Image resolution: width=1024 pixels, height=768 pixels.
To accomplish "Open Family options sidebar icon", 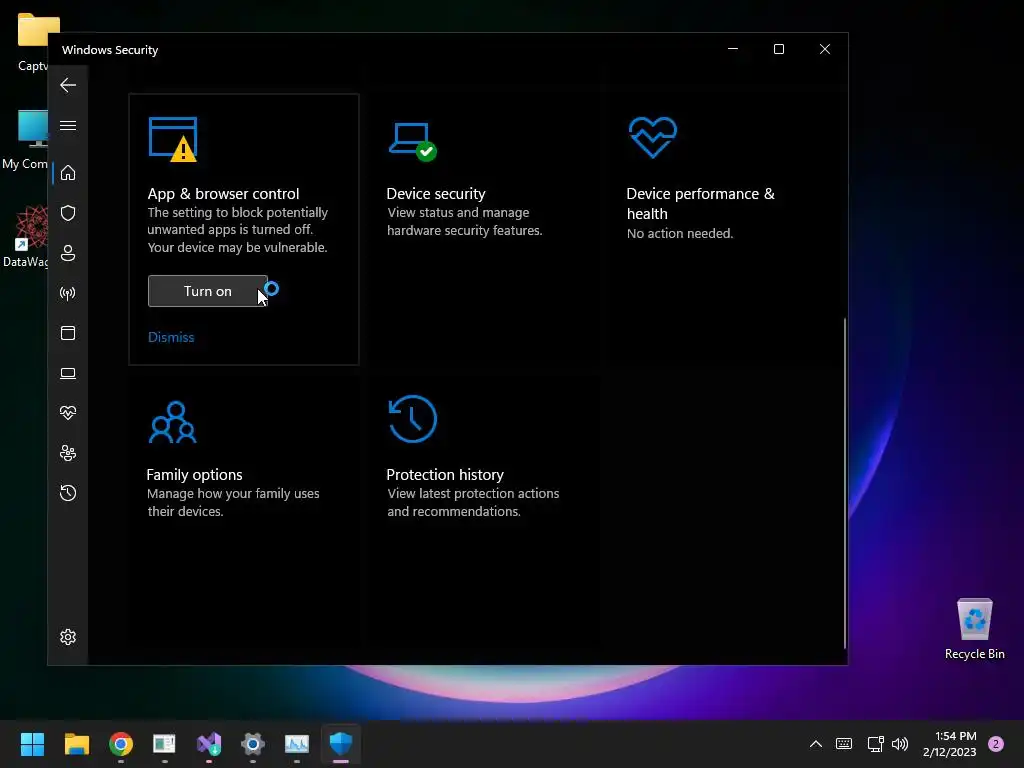I will 68,453.
